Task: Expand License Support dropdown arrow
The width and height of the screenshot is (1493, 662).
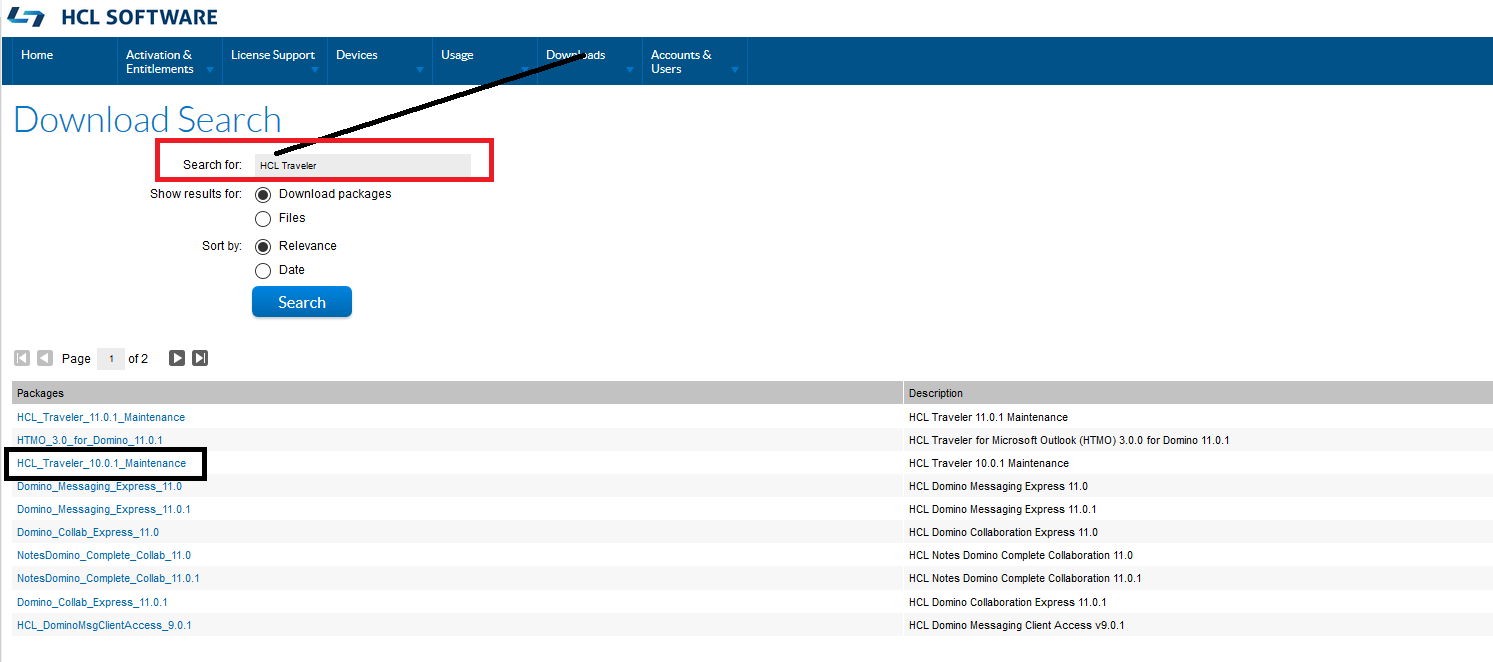Action: coord(315,70)
